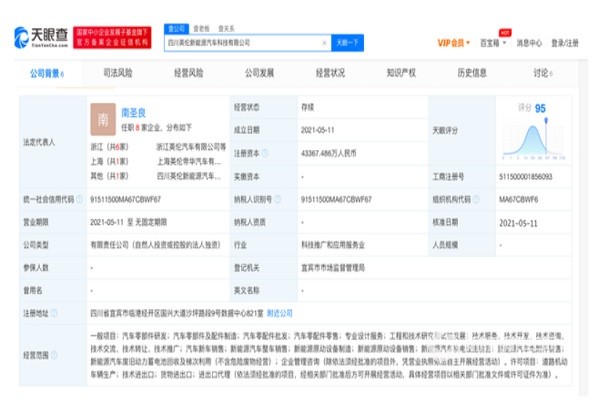This screenshot has height=400, width=600.
Task: Click 浙江美伦汽车有限公司 company link
Action: click(191, 147)
